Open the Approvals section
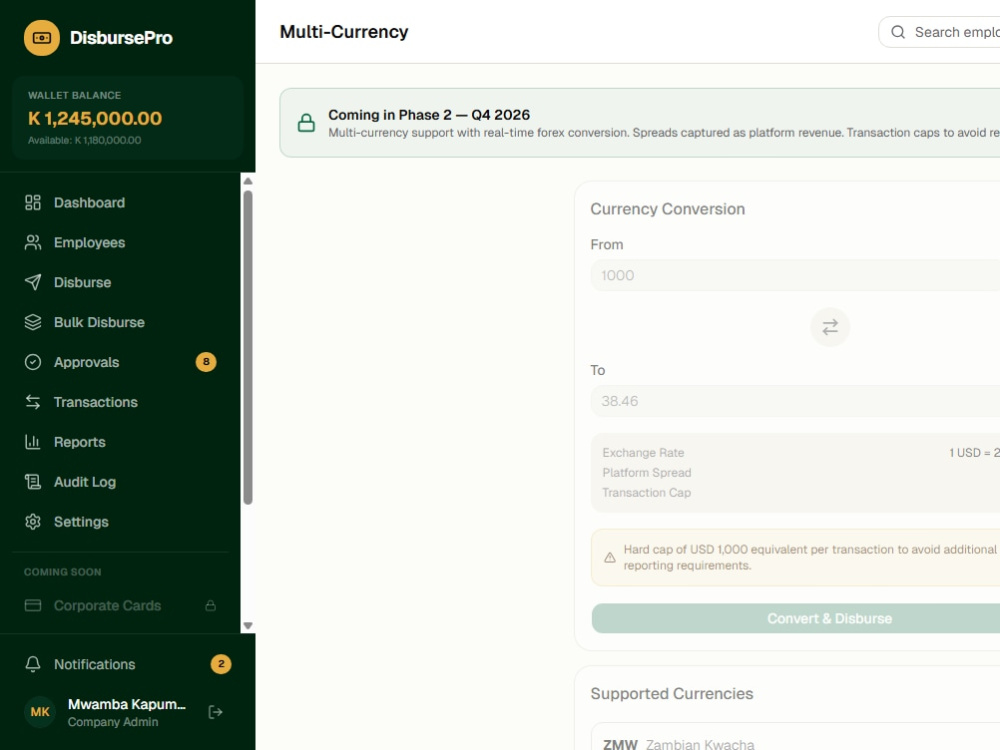The height and width of the screenshot is (750, 1000). (121, 362)
